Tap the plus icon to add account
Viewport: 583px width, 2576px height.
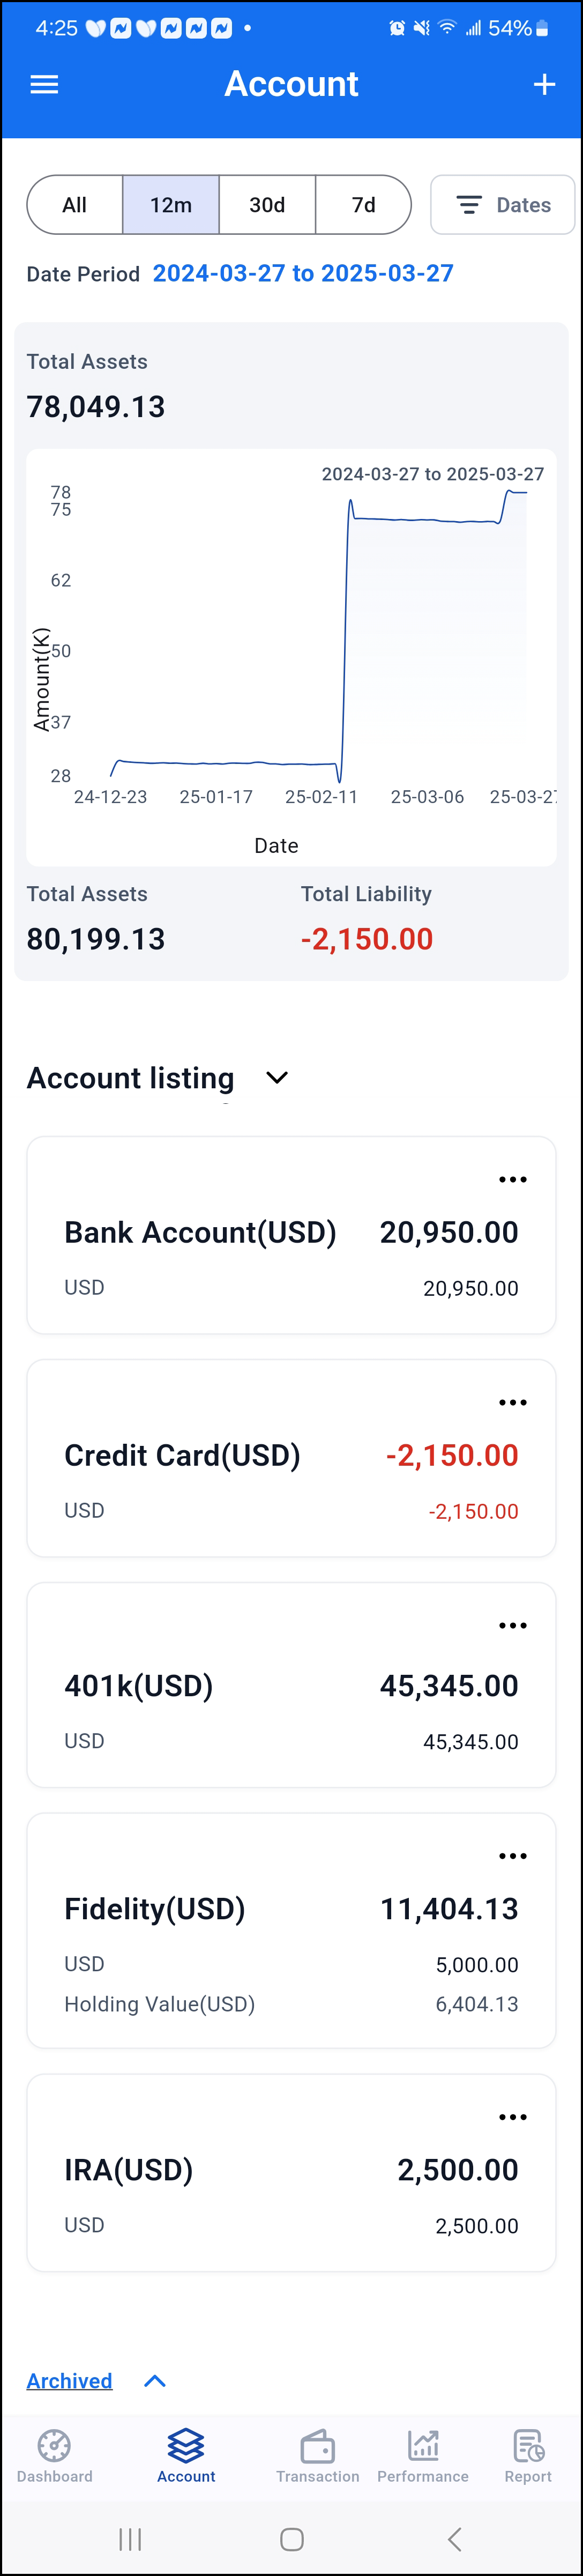tap(544, 85)
